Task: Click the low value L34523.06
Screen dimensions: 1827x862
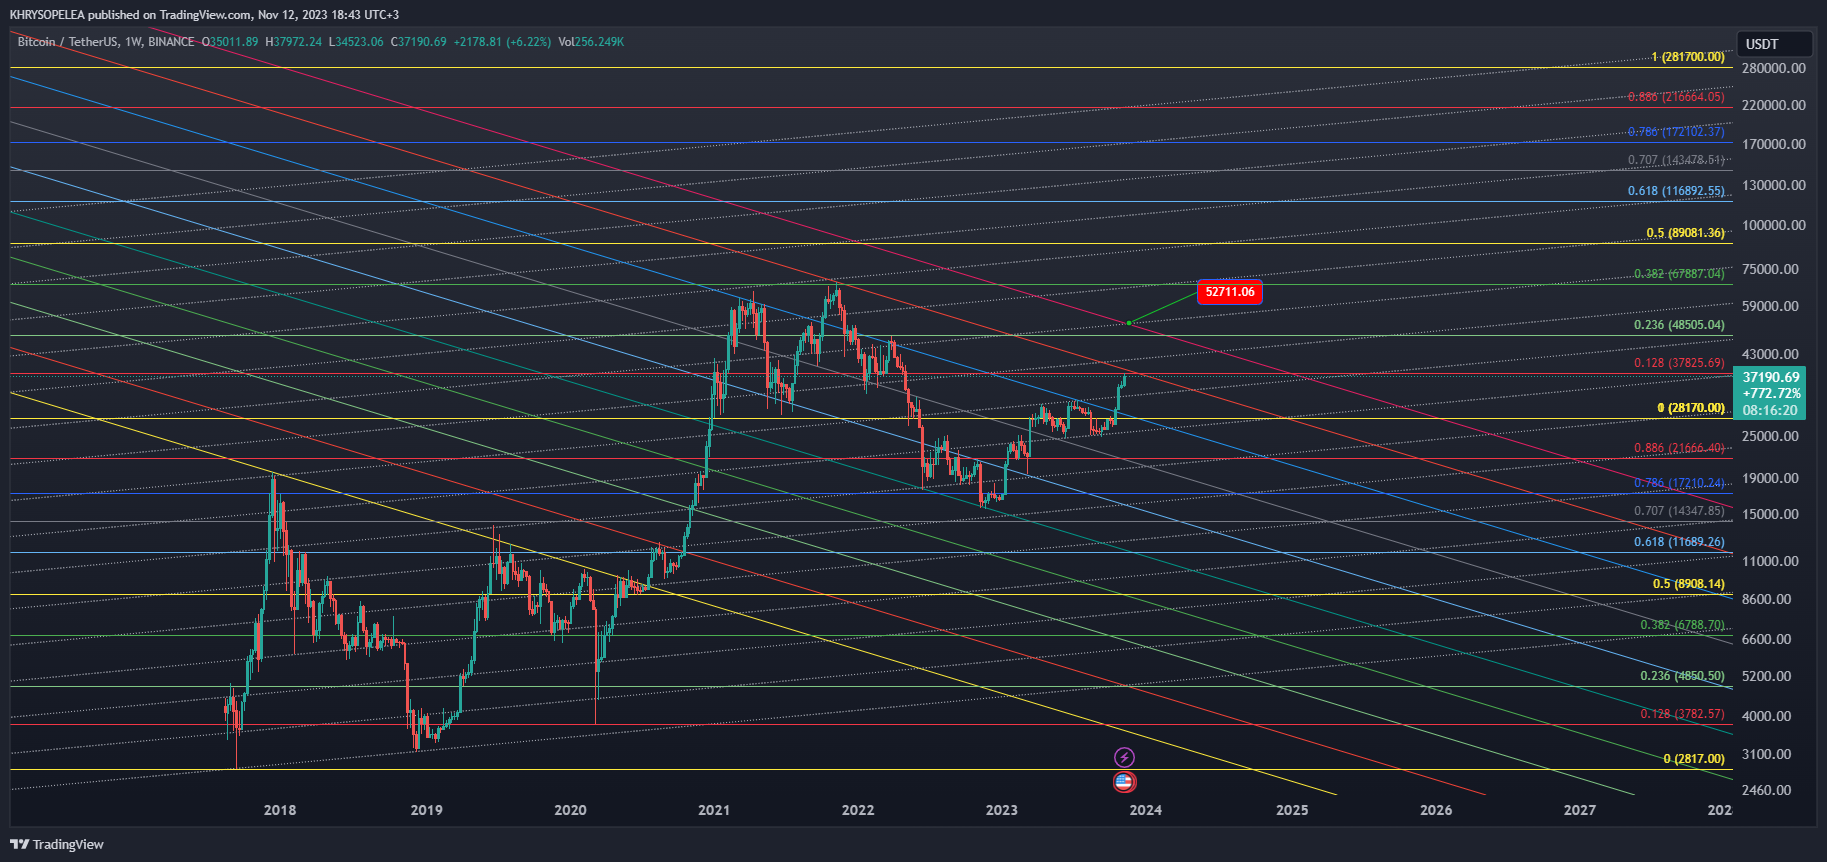Action: (x=358, y=42)
